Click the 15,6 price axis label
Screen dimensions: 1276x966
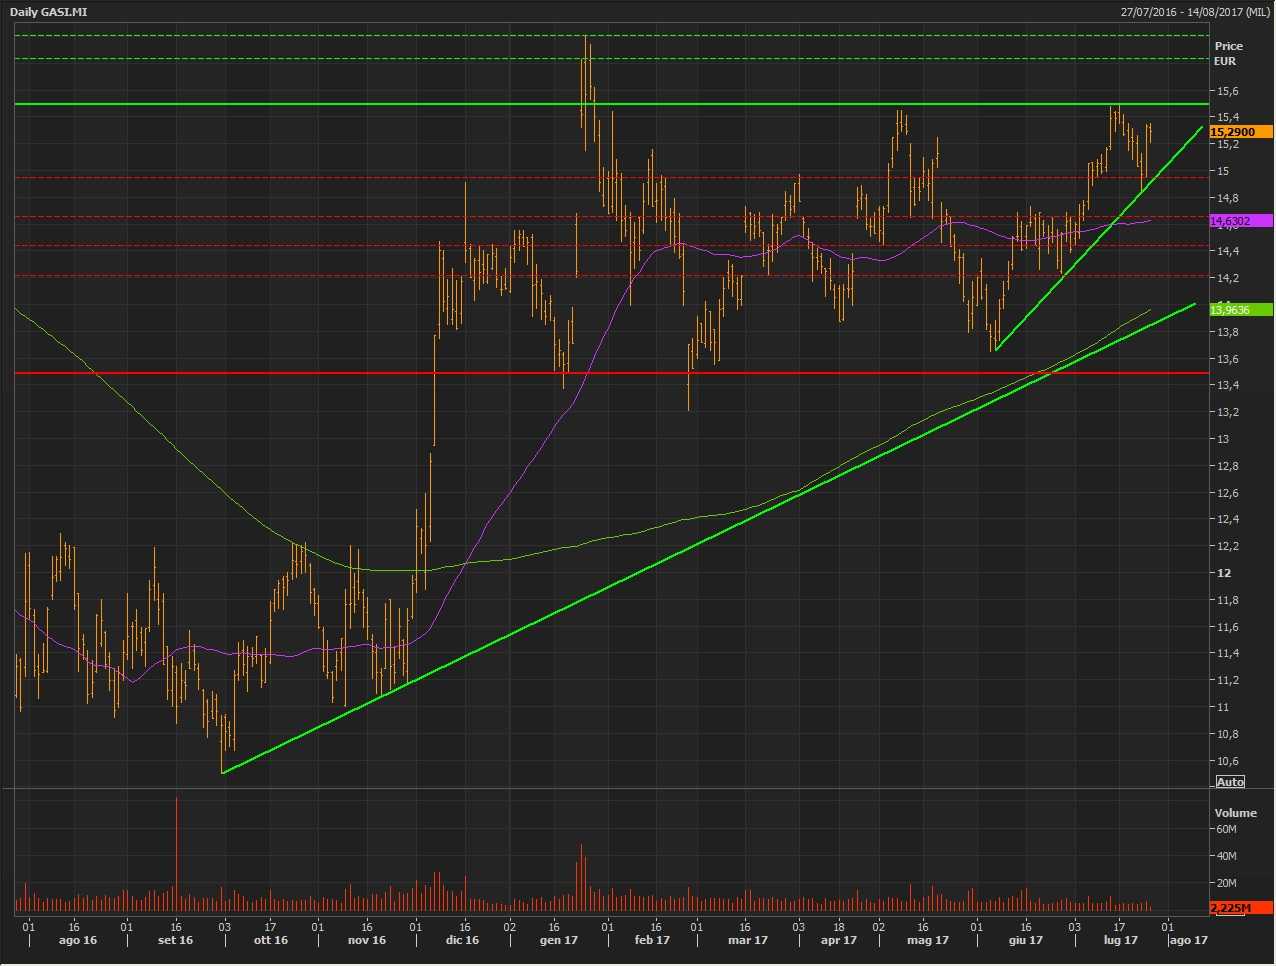(1226, 91)
